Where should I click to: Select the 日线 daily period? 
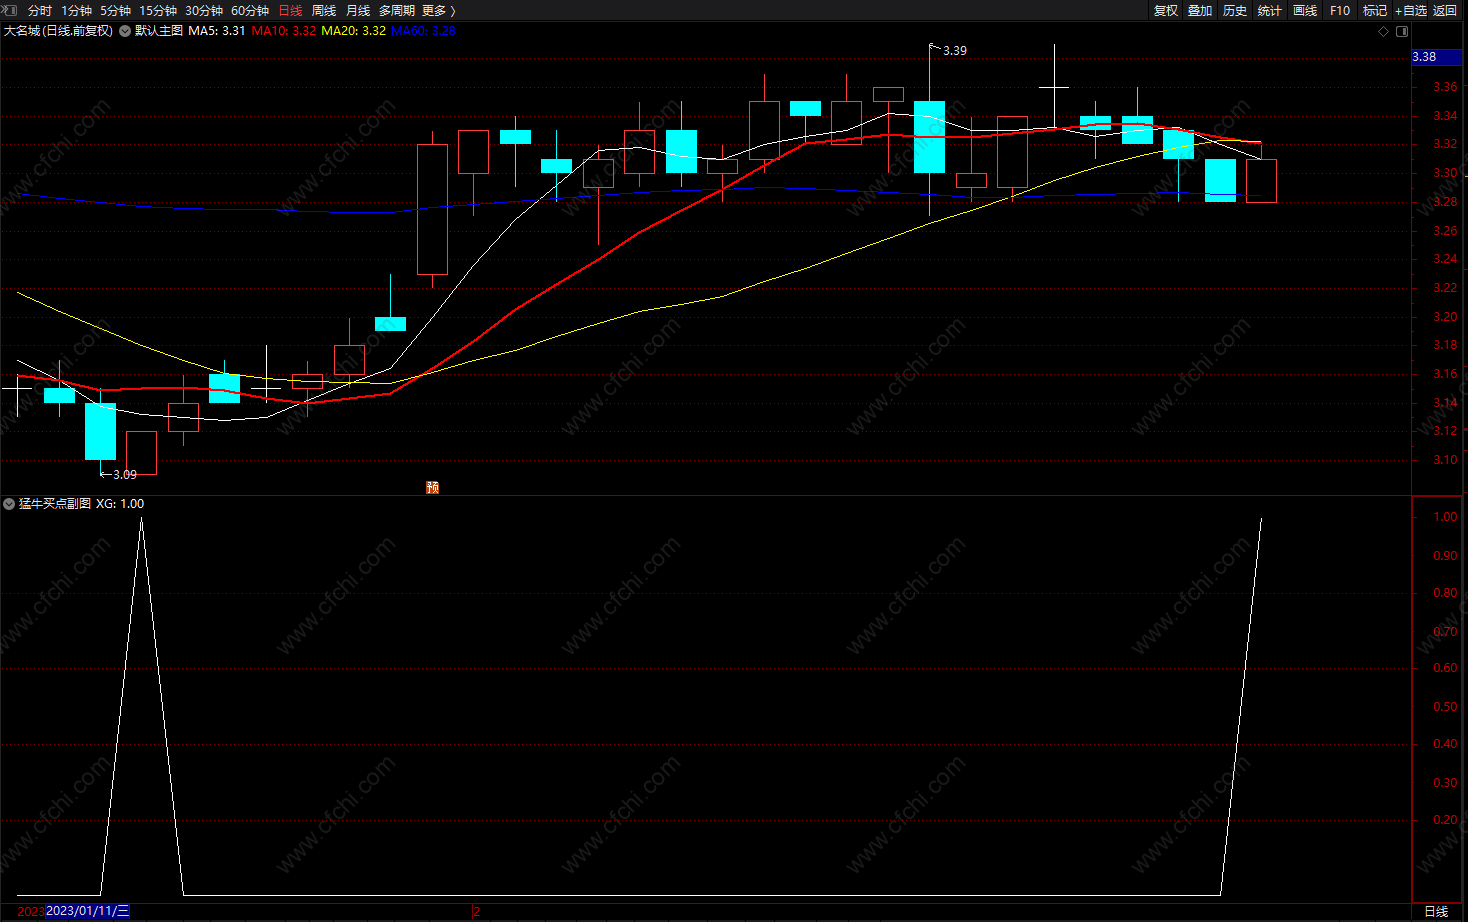click(x=290, y=10)
